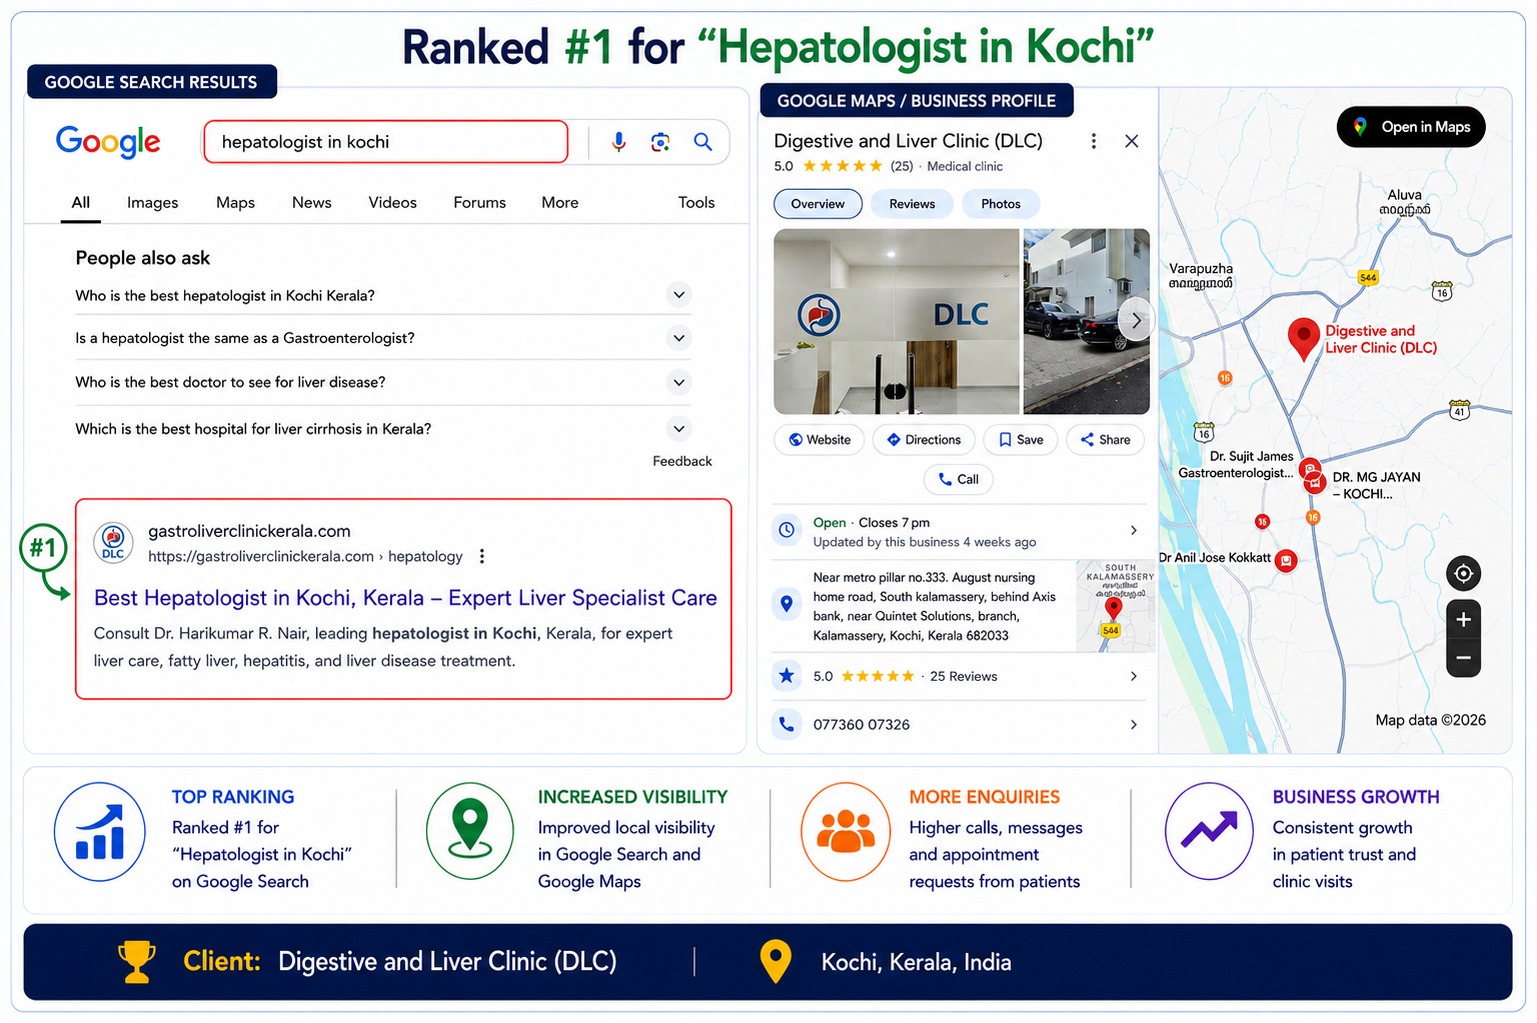Expand "Which is the best hospital for liver cirrhosis"
Screen dimensions: 1537x1023
point(679,428)
